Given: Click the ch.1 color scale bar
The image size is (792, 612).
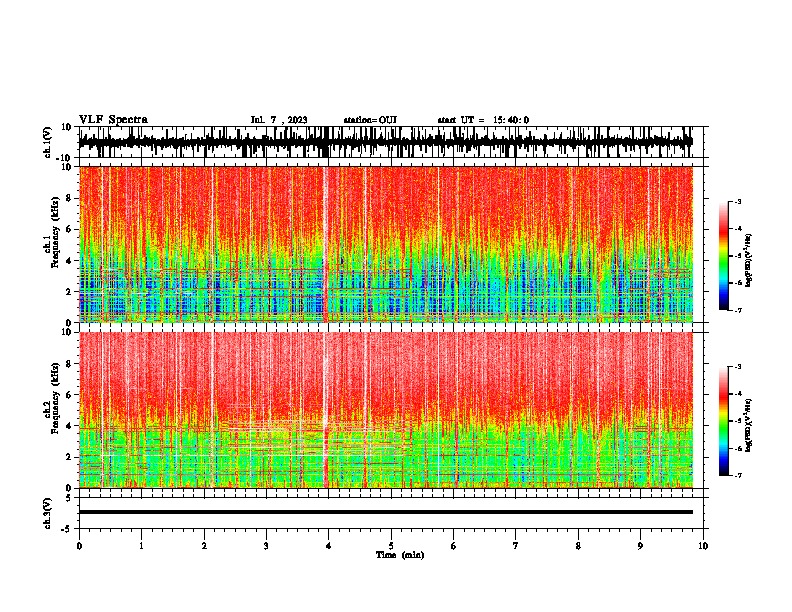Looking at the screenshot, I should click(x=723, y=256).
